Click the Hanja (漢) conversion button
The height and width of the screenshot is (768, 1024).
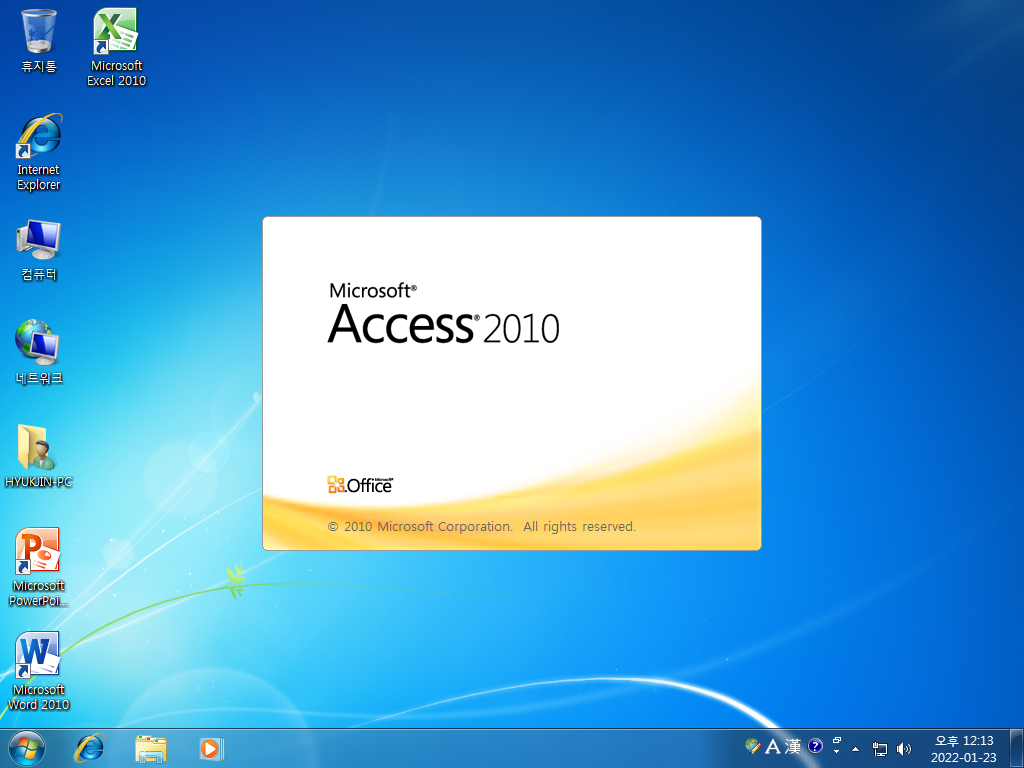793,746
